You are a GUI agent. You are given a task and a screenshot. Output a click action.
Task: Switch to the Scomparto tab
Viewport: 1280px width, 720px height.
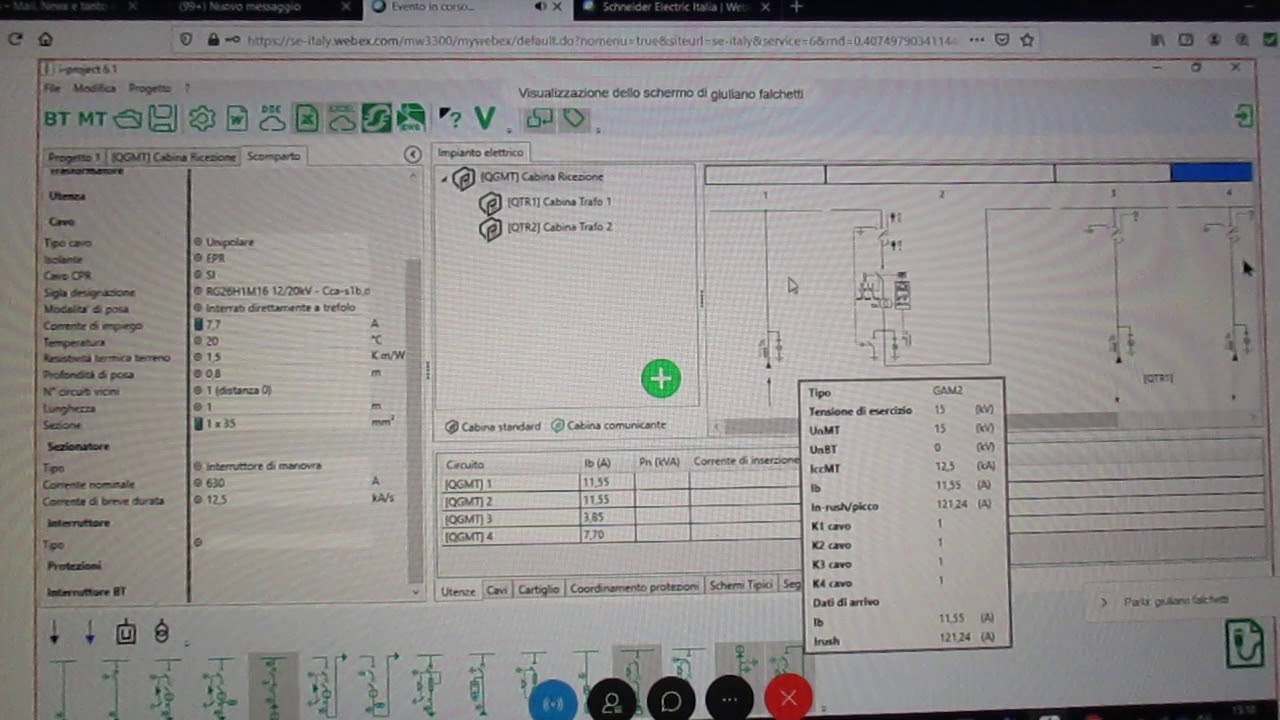coord(273,156)
